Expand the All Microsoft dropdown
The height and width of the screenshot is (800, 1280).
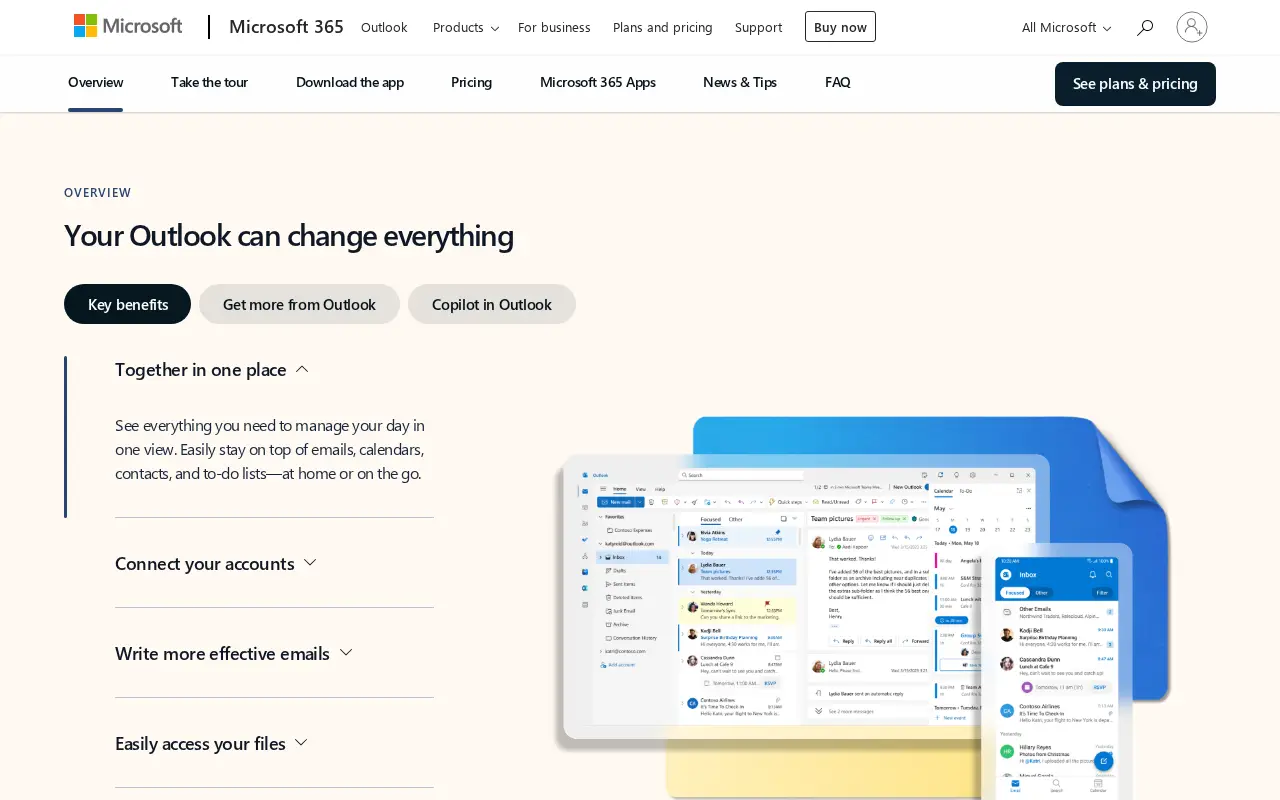(1066, 27)
